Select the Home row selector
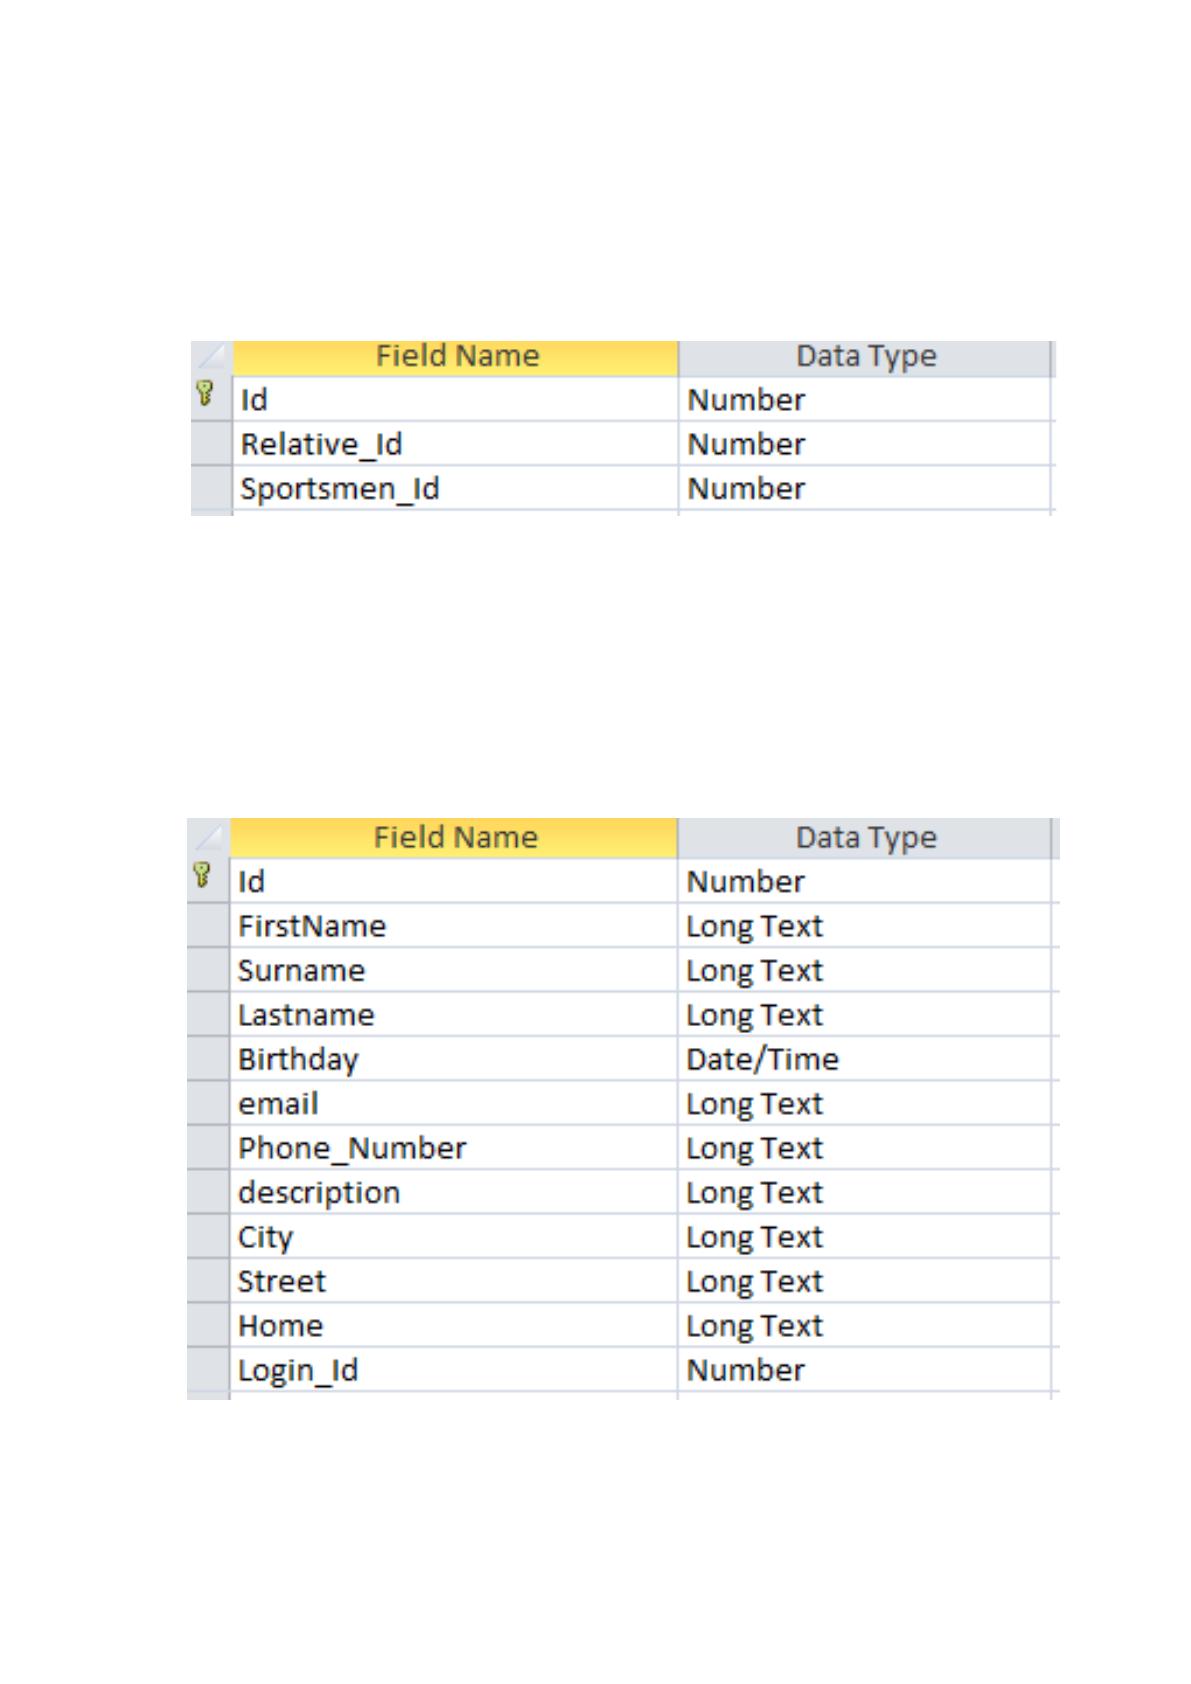 tap(209, 1326)
